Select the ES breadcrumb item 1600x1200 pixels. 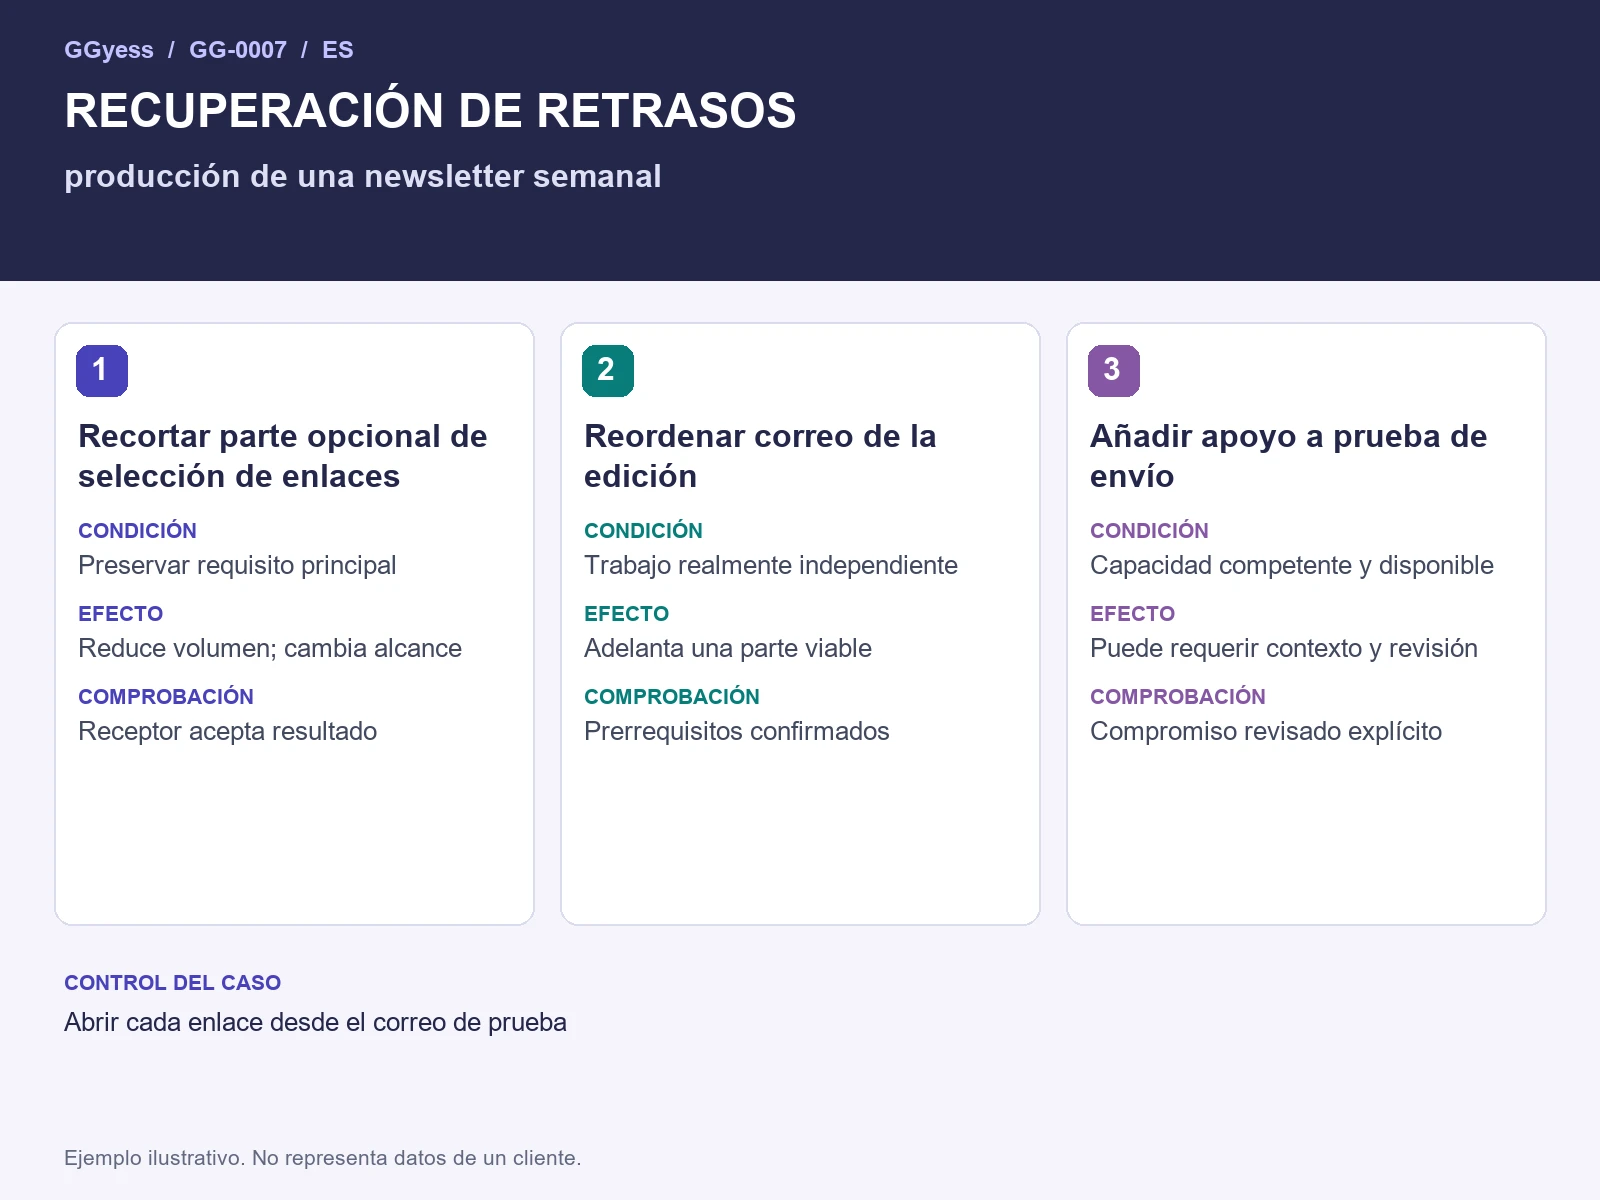[338, 50]
